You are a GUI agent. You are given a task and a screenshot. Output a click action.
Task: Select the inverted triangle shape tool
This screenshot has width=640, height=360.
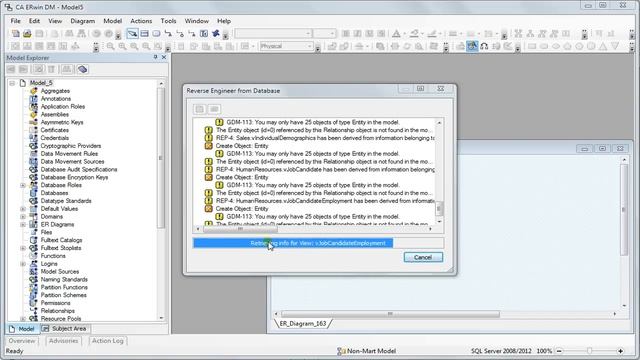(x=615, y=46)
